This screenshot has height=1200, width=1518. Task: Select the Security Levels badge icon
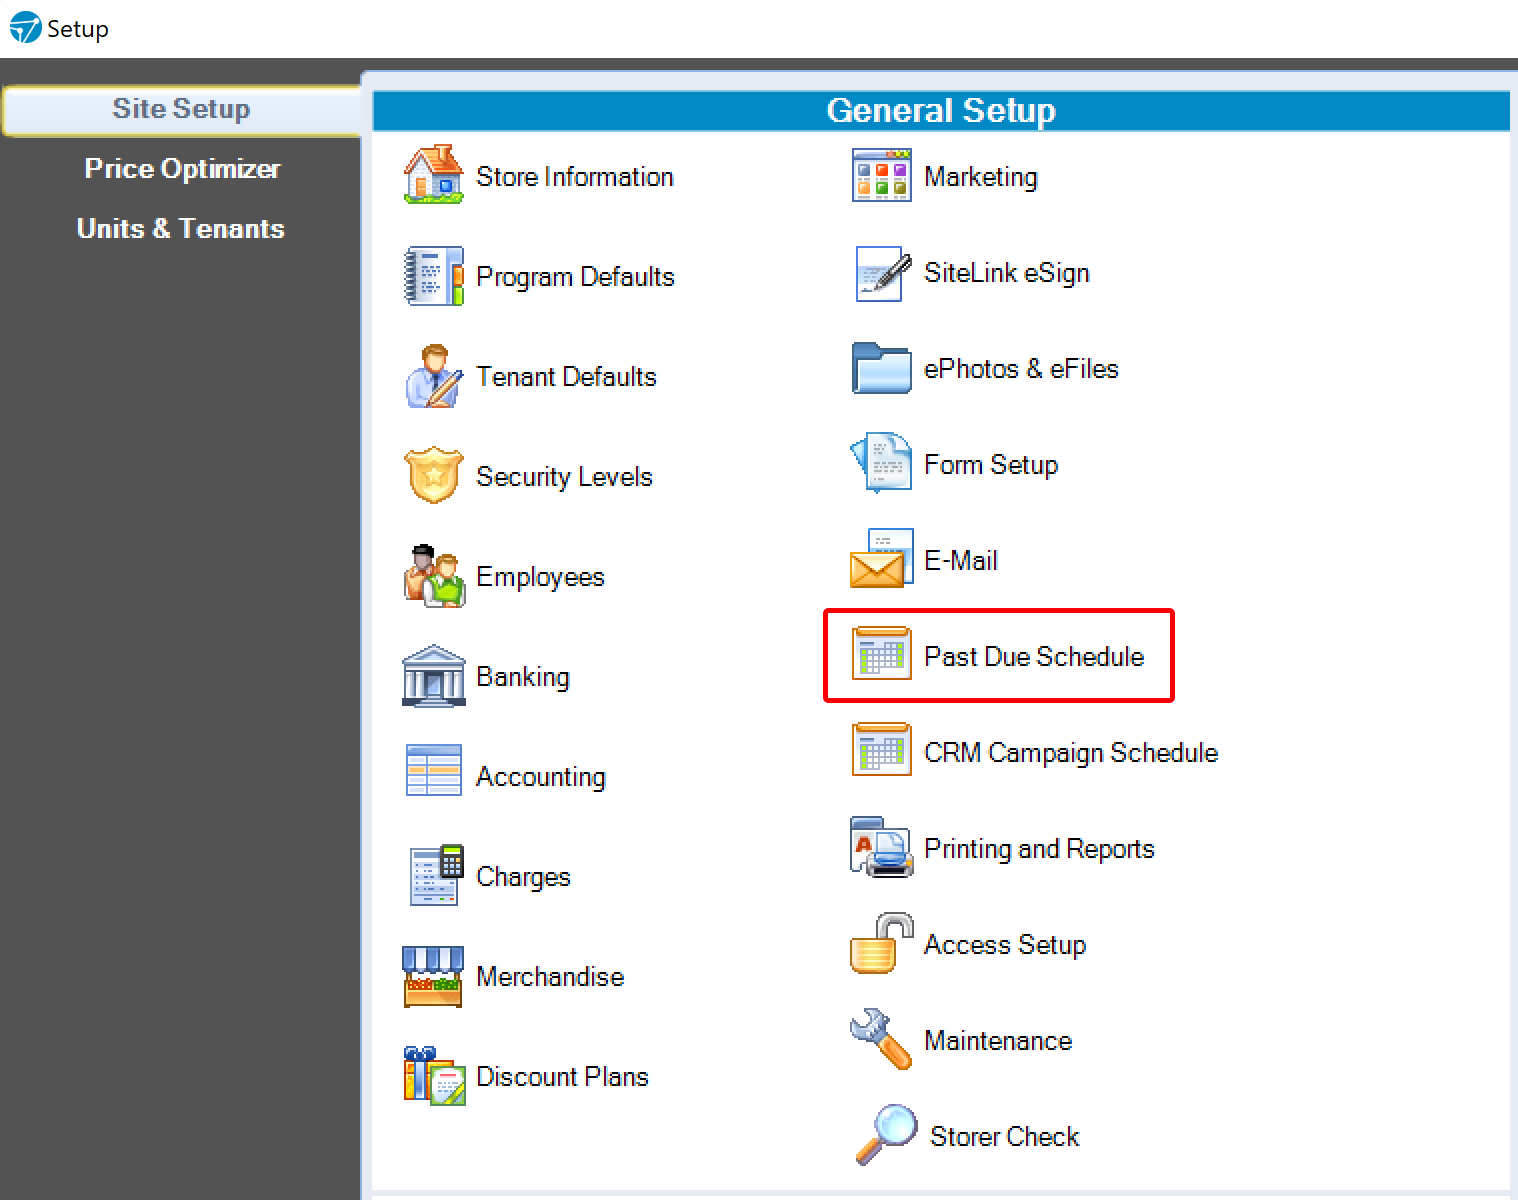pos(433,475)
